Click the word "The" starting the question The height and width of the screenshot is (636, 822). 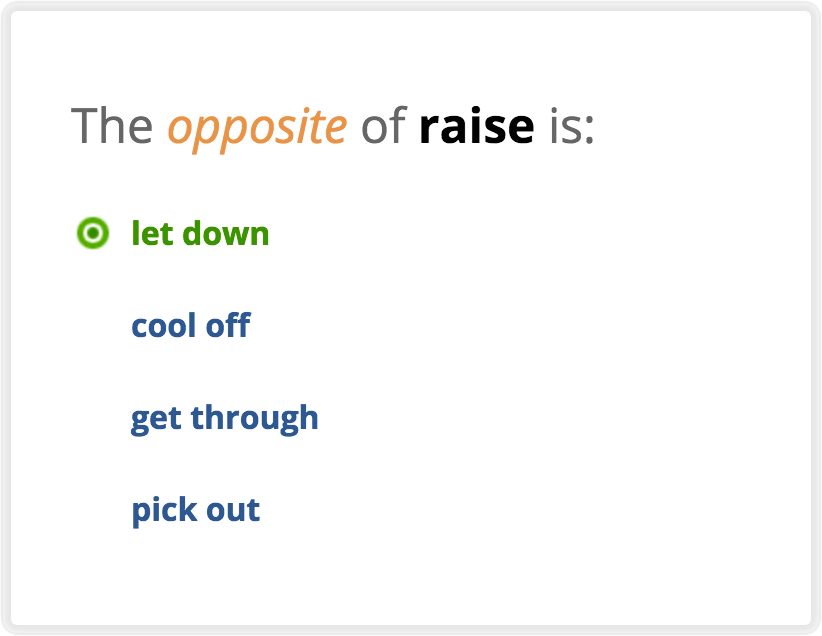tap(112, 127)
